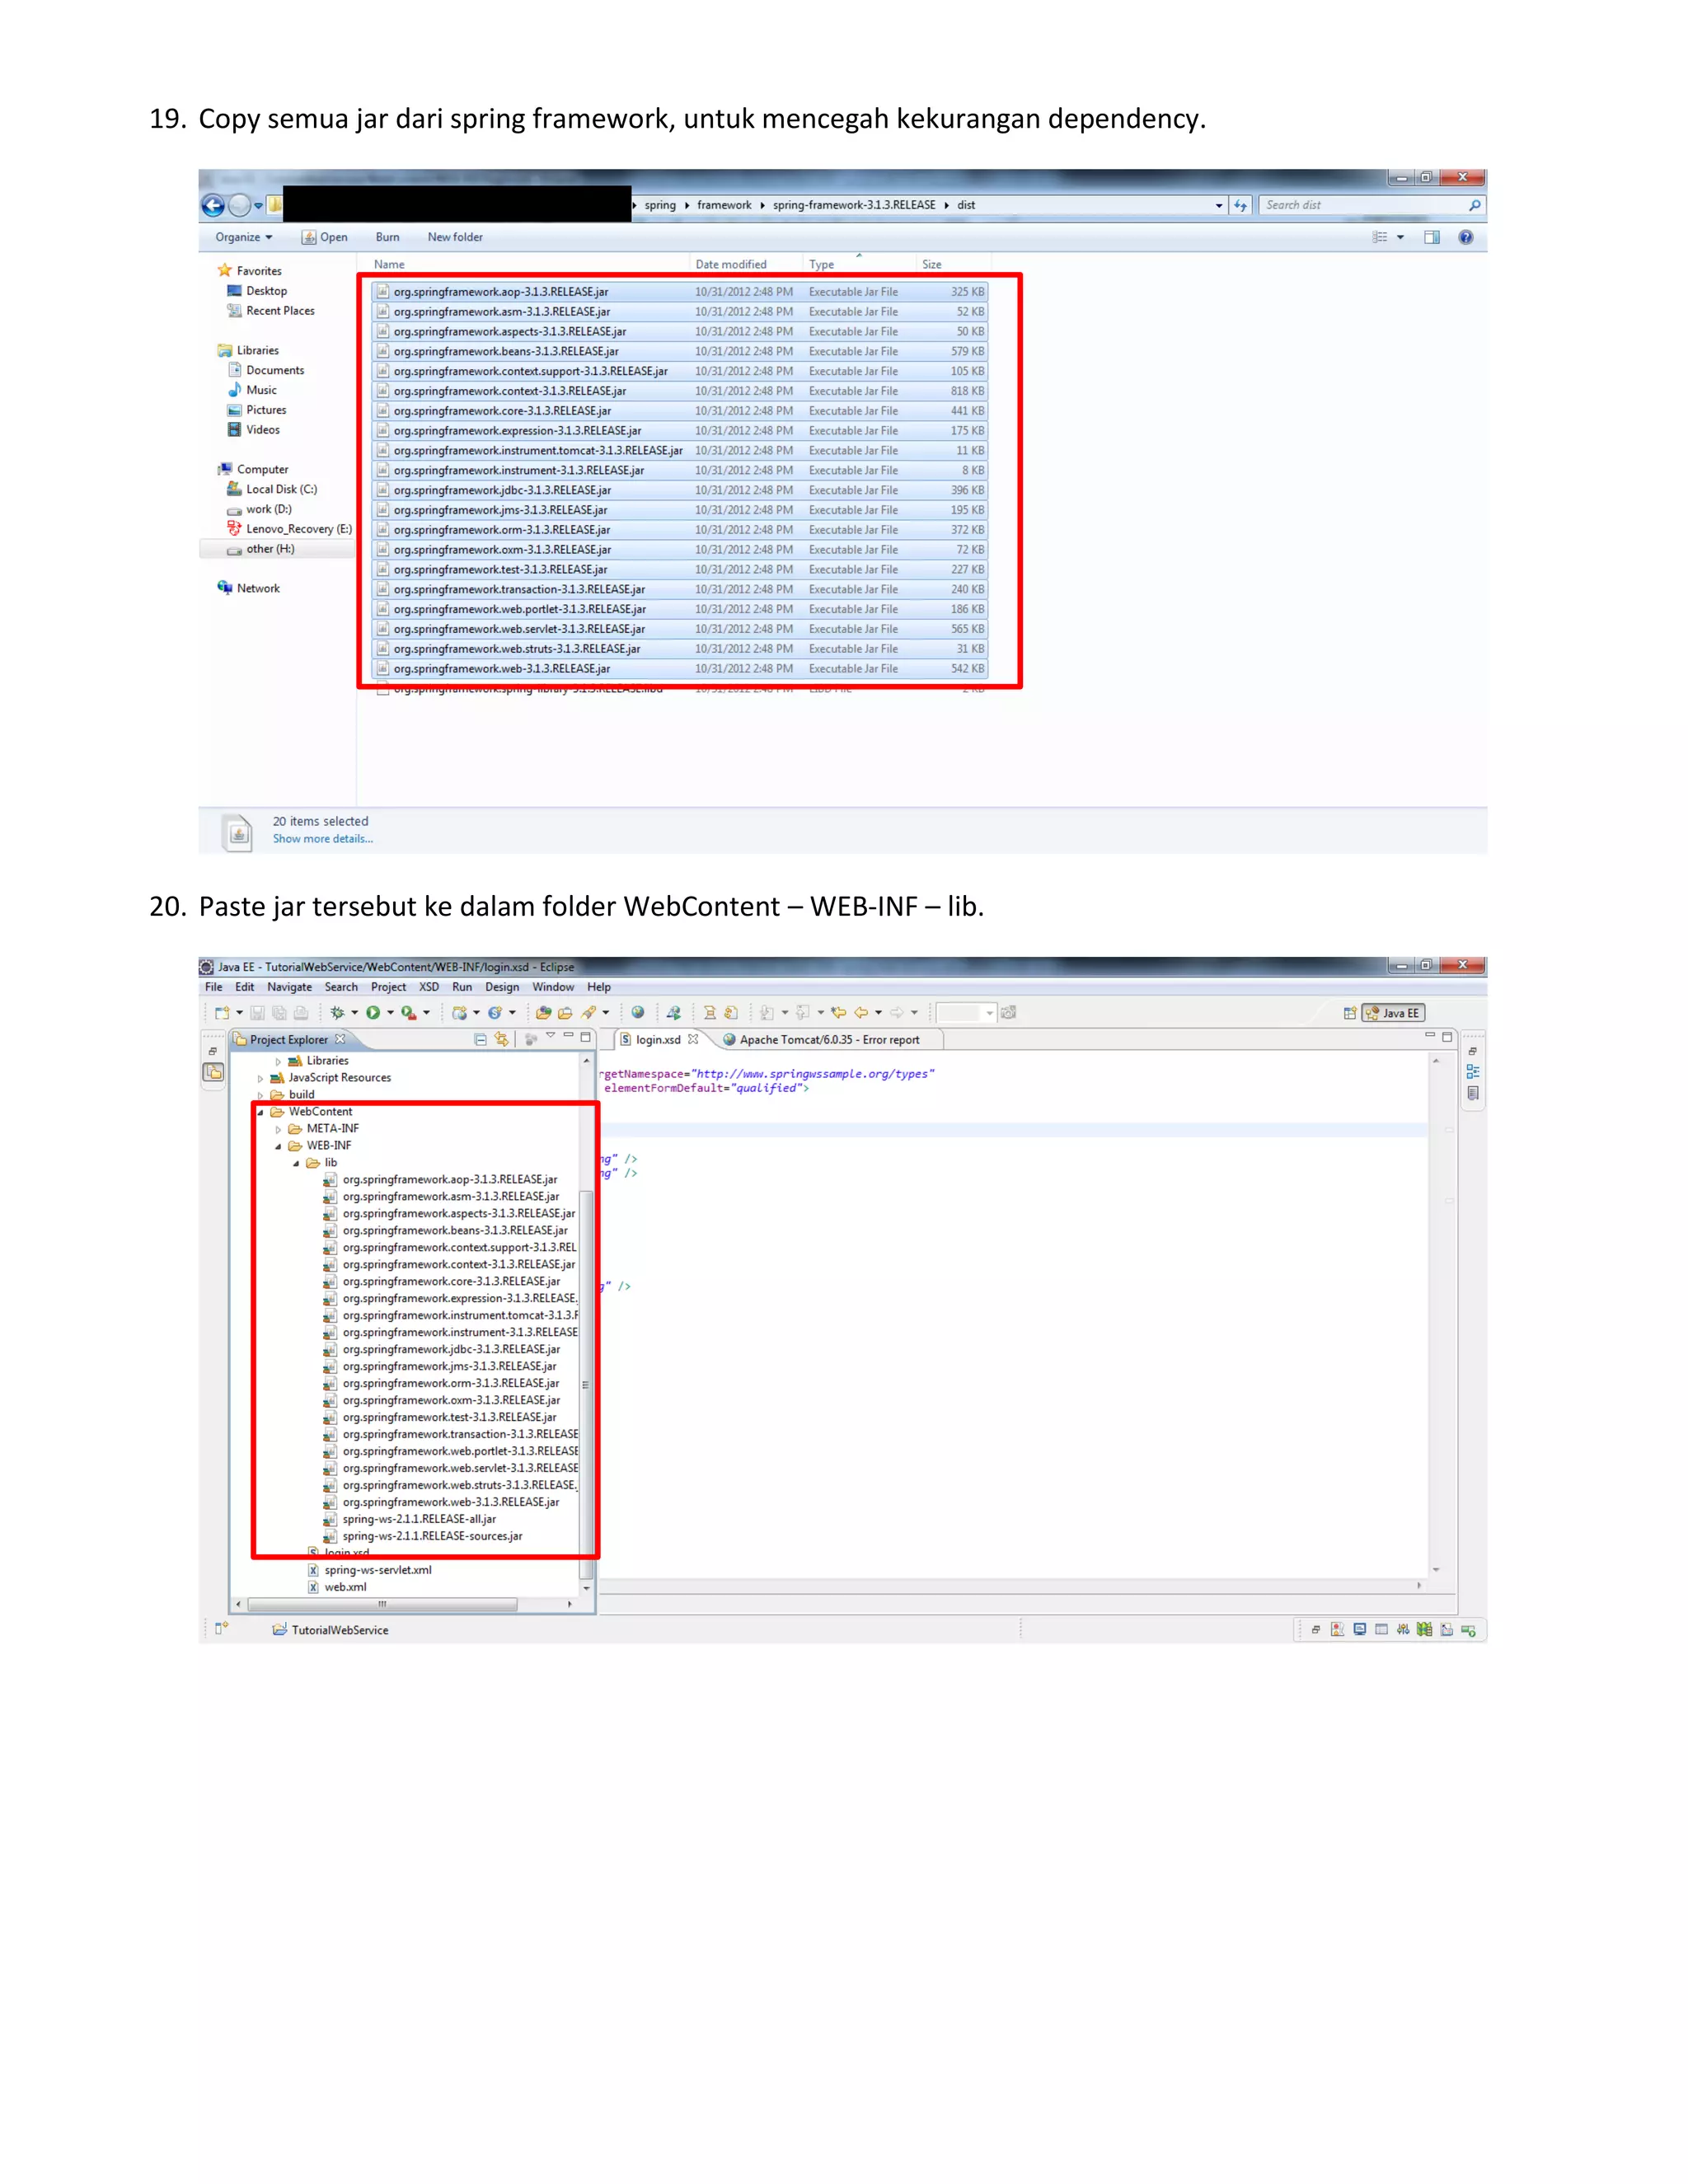The height and width of the screenshot is (2184, 1688).
Task: Click Burn in Explorer toolbar
Action: click(387, 237)
